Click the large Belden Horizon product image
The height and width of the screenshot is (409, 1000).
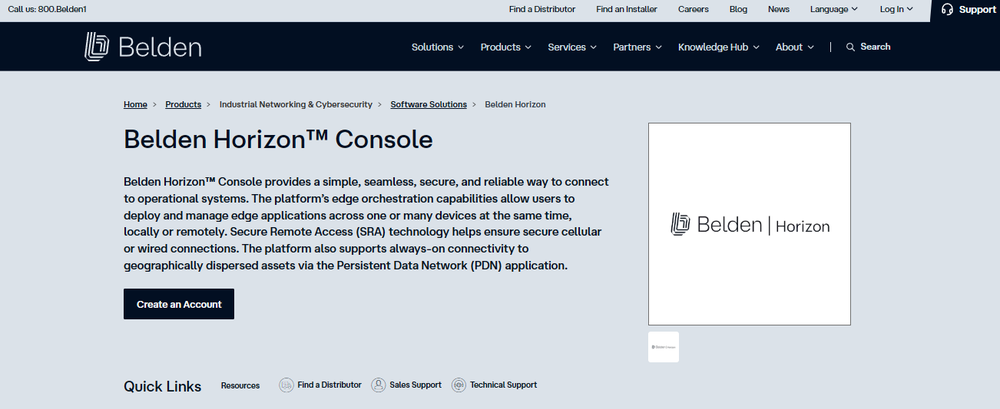pos(749,224)
